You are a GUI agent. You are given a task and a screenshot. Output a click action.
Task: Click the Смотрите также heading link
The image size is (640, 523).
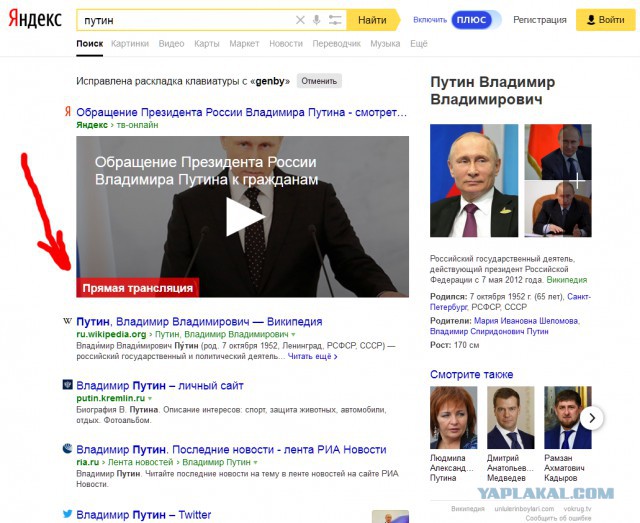pyautogui.click(x=471, y=374)
